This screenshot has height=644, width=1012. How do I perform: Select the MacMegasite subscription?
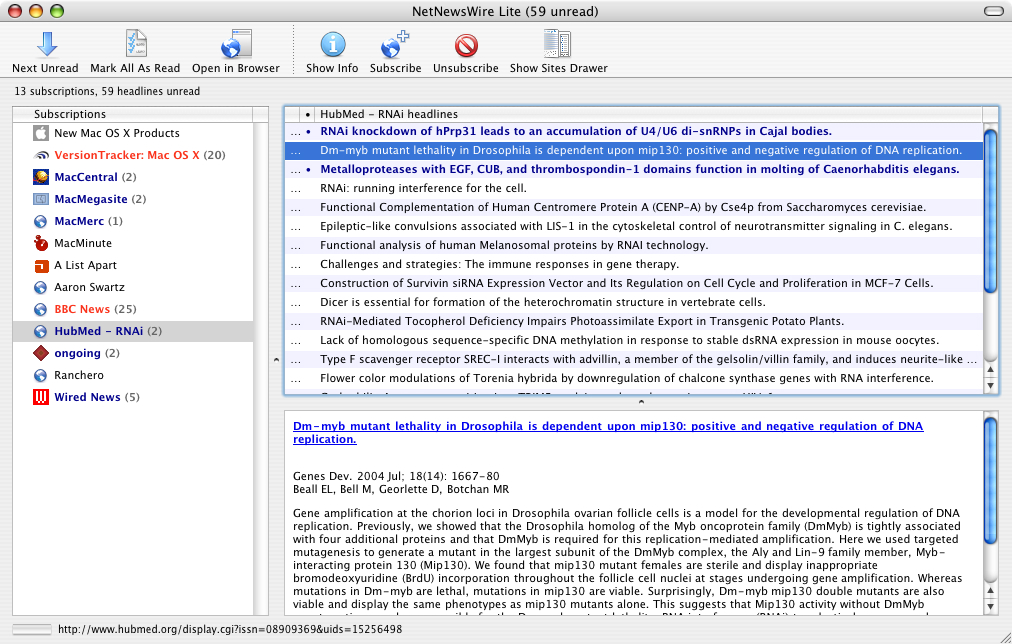tap(133, 199)
